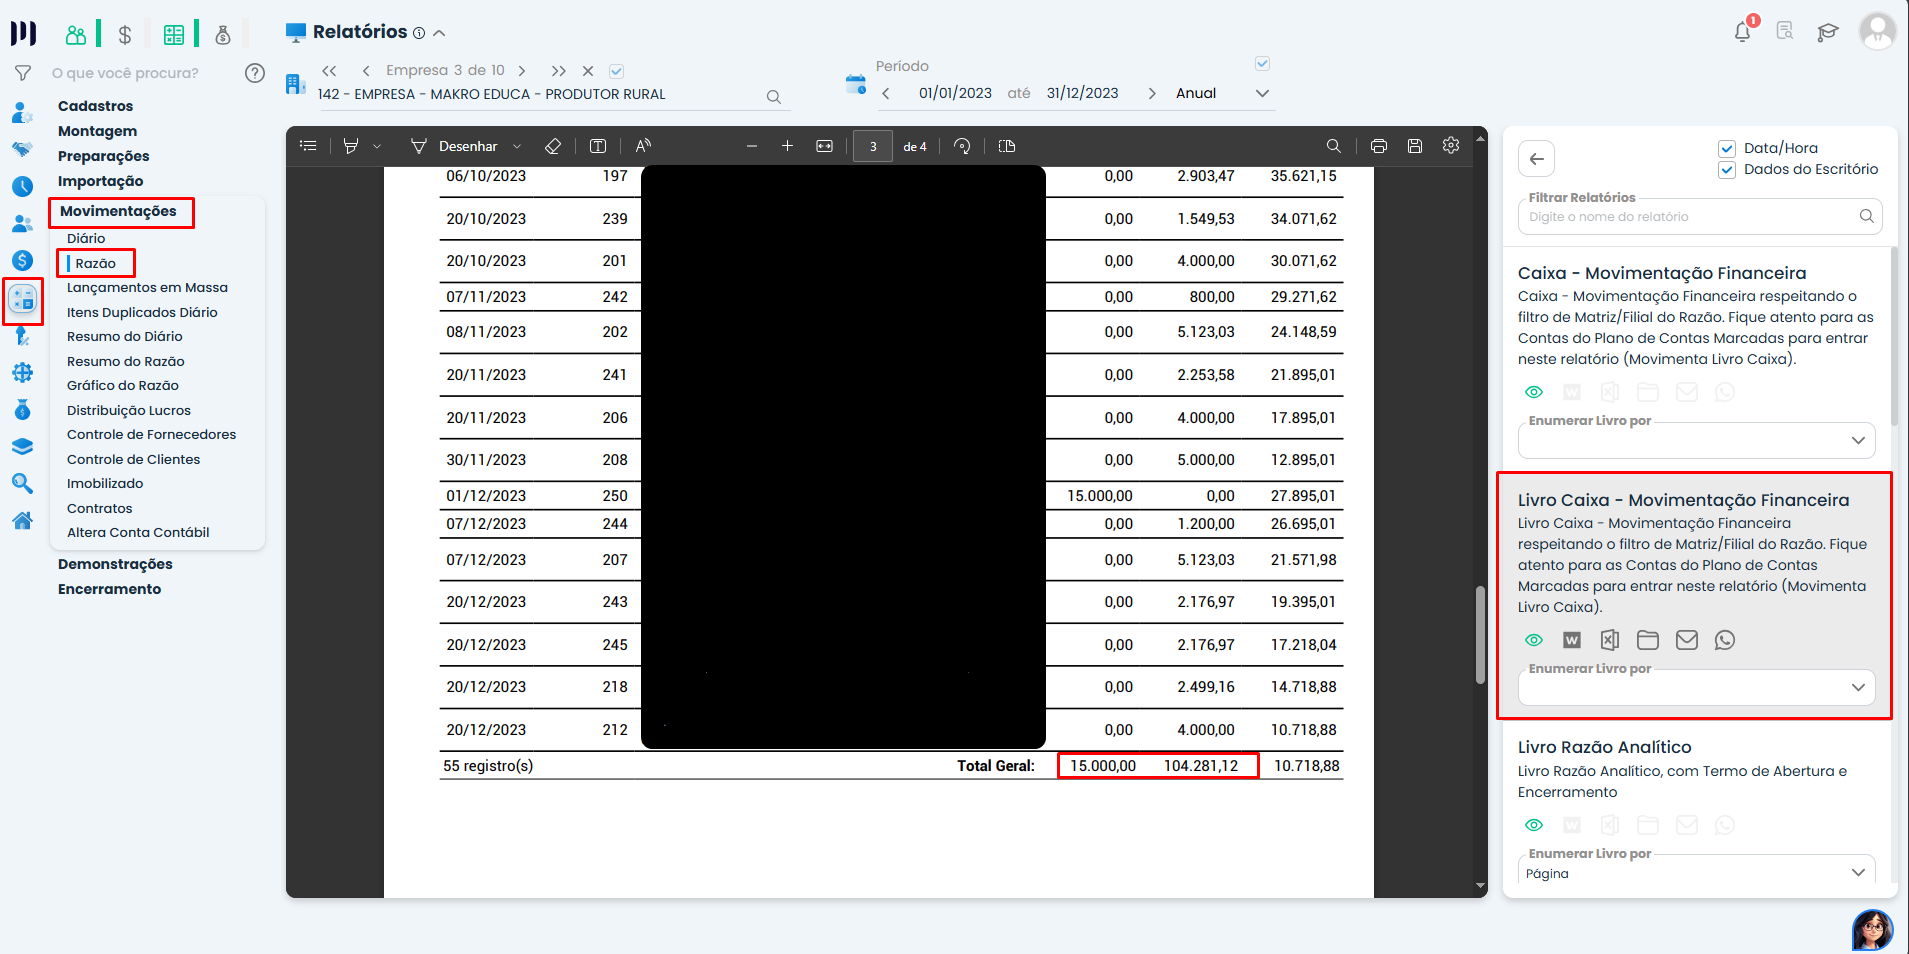Zoom in the PDF viewer
The height and width of the screenshot is (954, 1909).
point(787,146)
